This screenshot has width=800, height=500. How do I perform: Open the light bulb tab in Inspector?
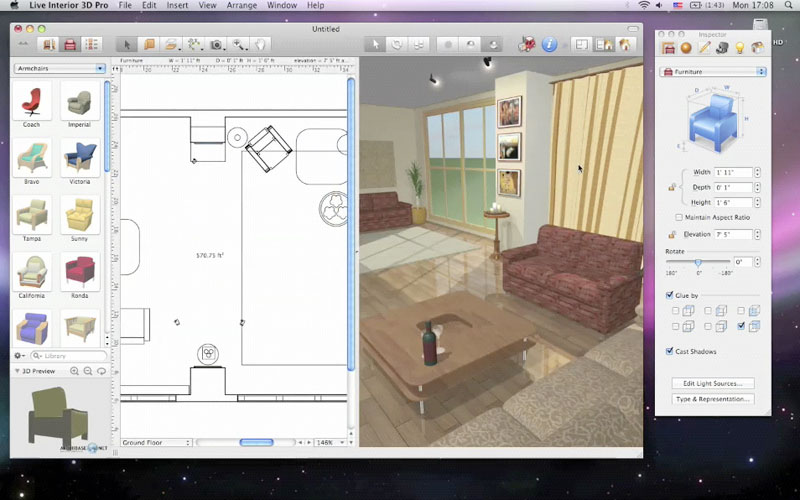[740, 47]
